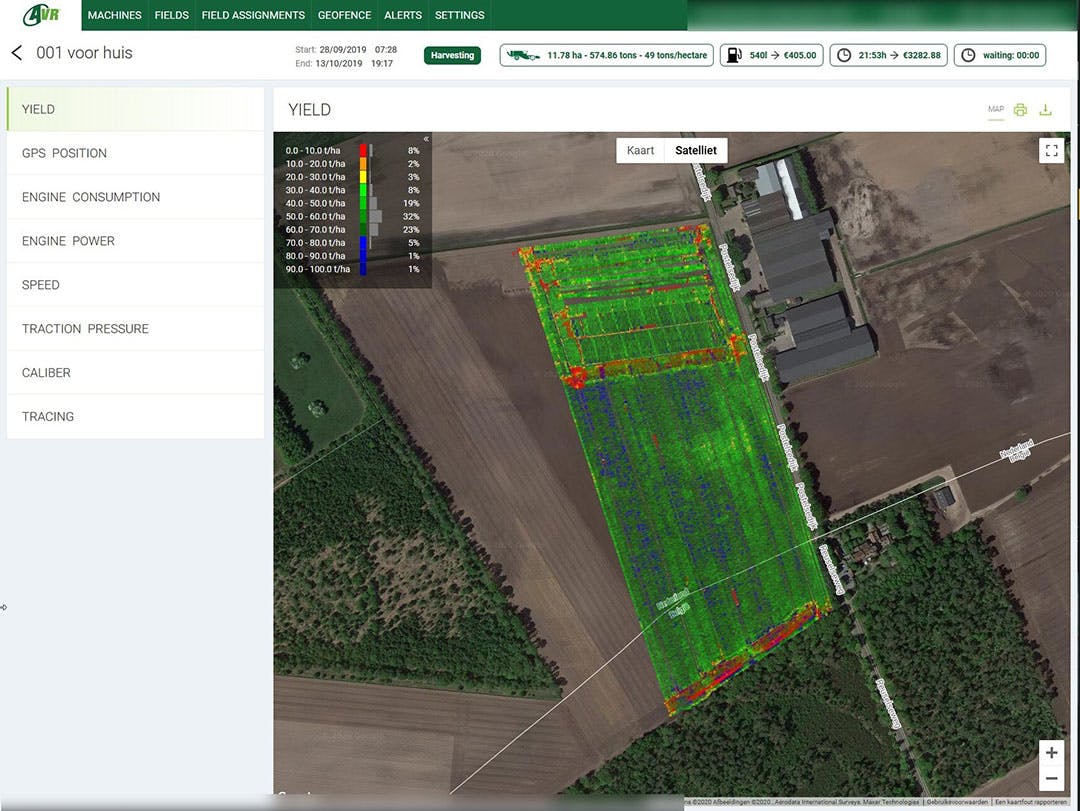Screen dimensions: 1080x811
Task: Zoom in on the map
Action: 1051,753
